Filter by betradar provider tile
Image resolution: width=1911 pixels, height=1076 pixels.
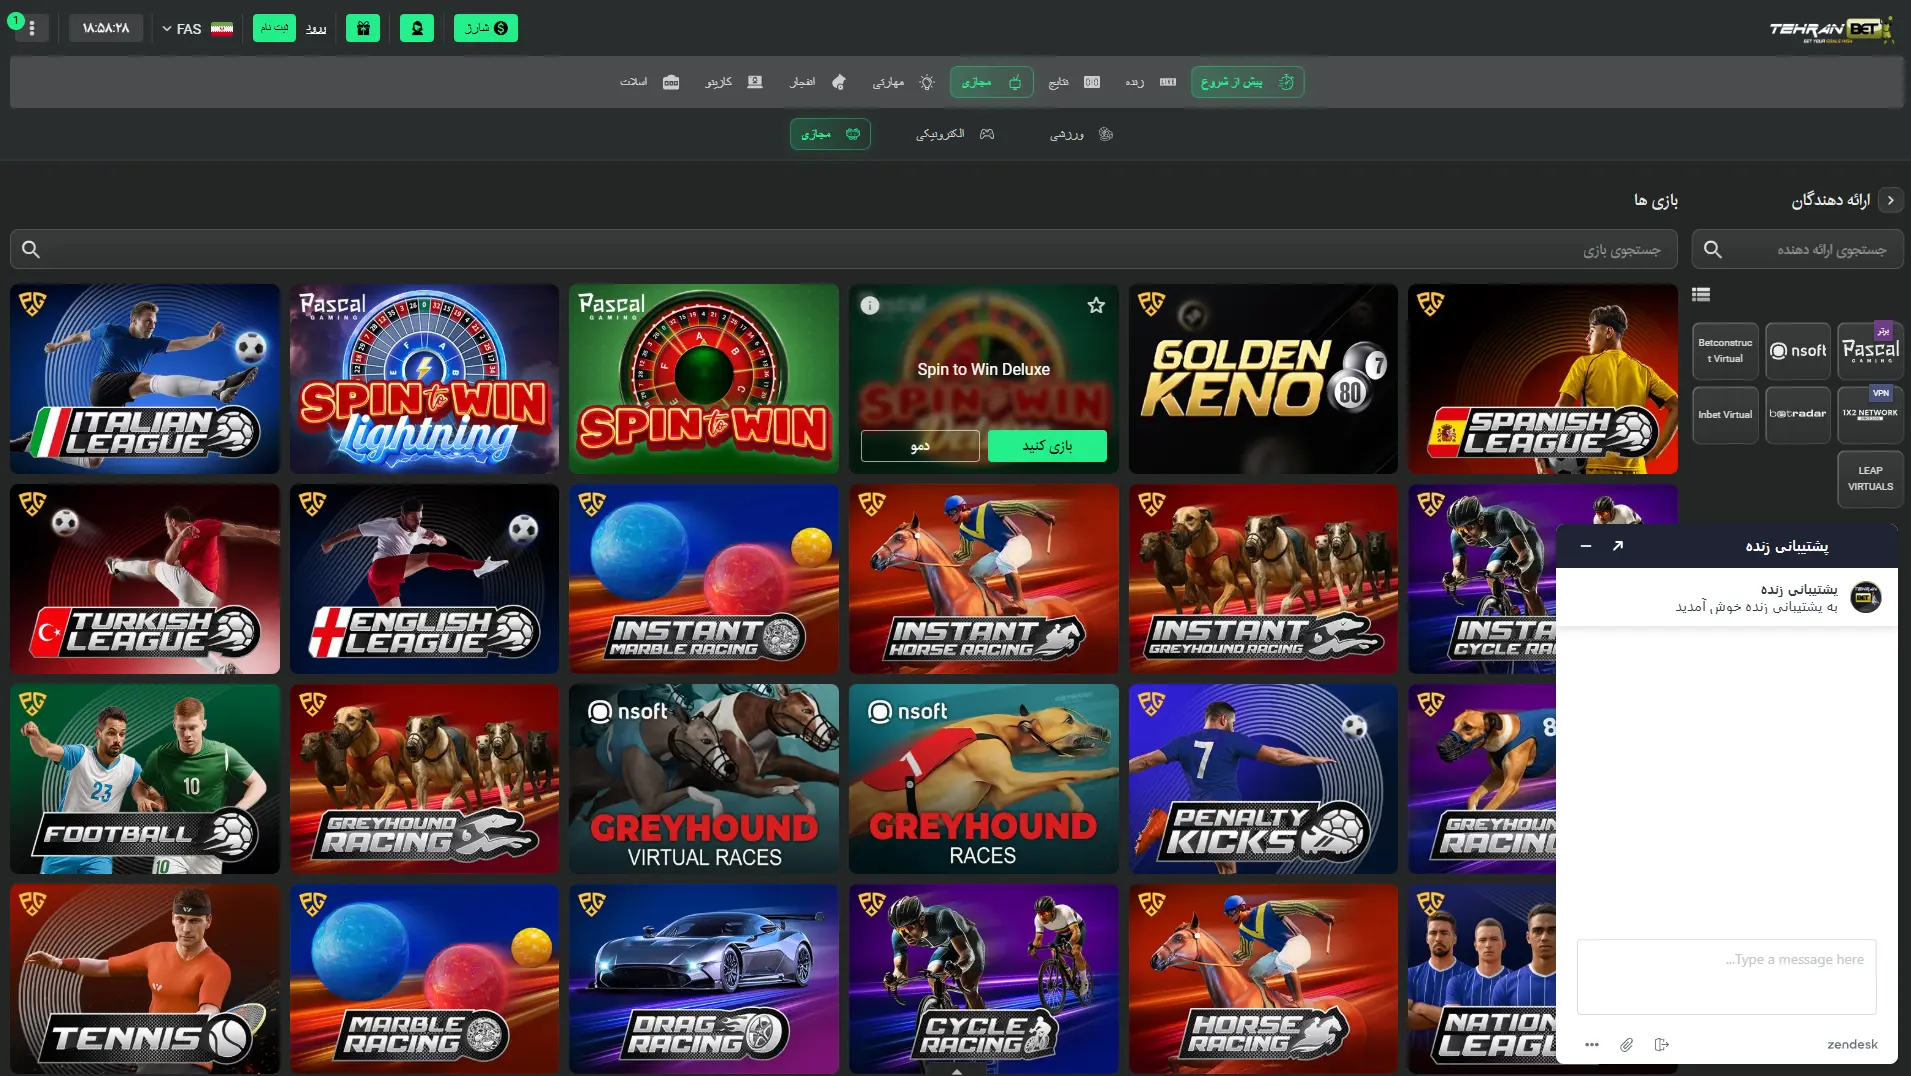pos(1798,415)
